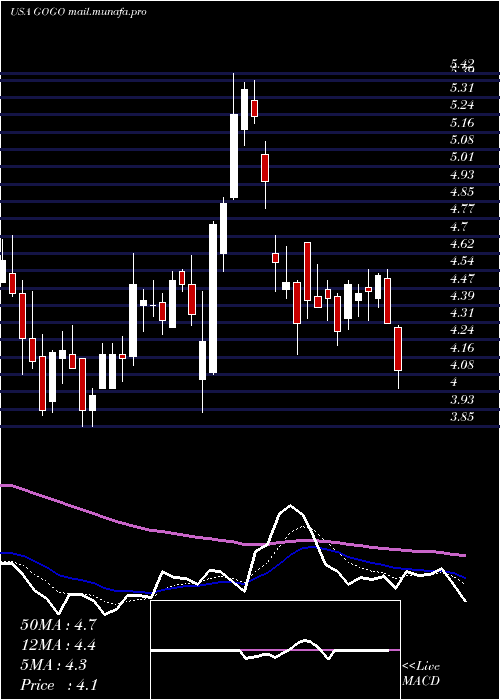Click the Price : 4.1 readout
The height and width of the screenshot is (700, 500).
[59, 685]
